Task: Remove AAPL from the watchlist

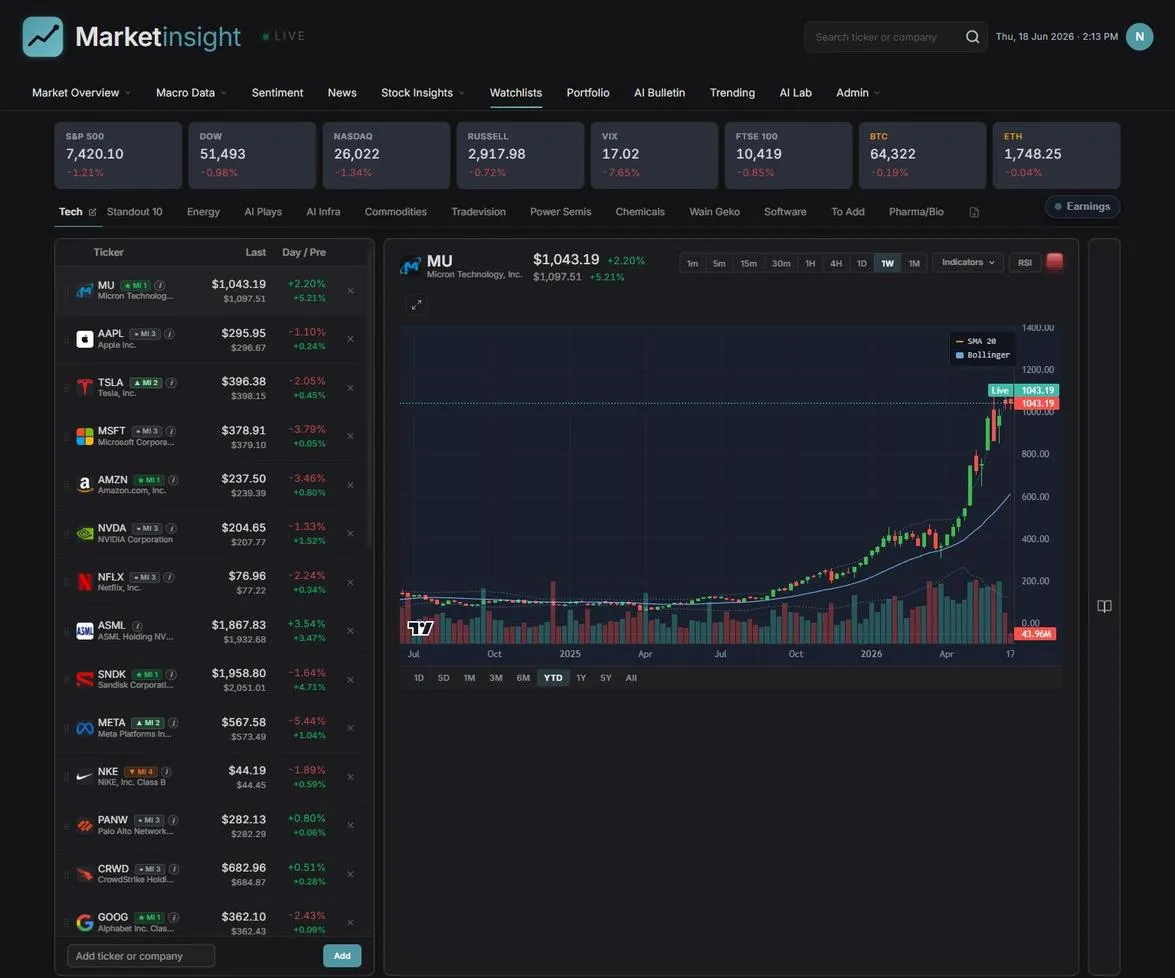Action: pyautogui.click(x=350, y=339)
